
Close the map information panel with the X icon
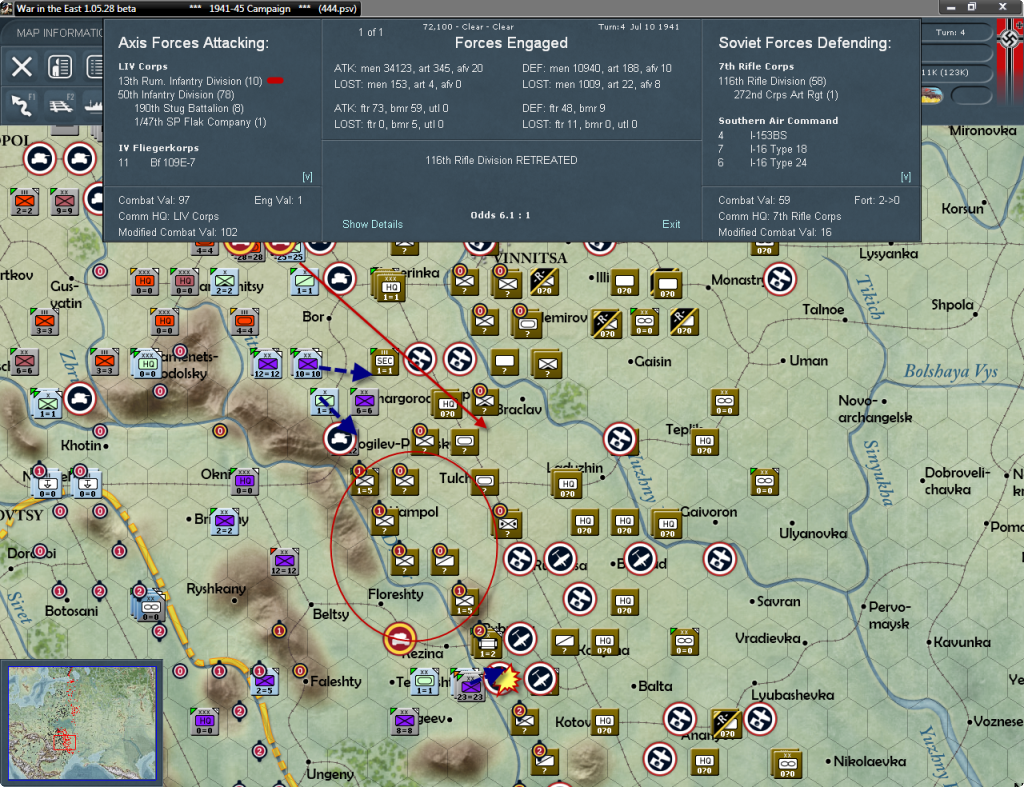click(22, 67)
